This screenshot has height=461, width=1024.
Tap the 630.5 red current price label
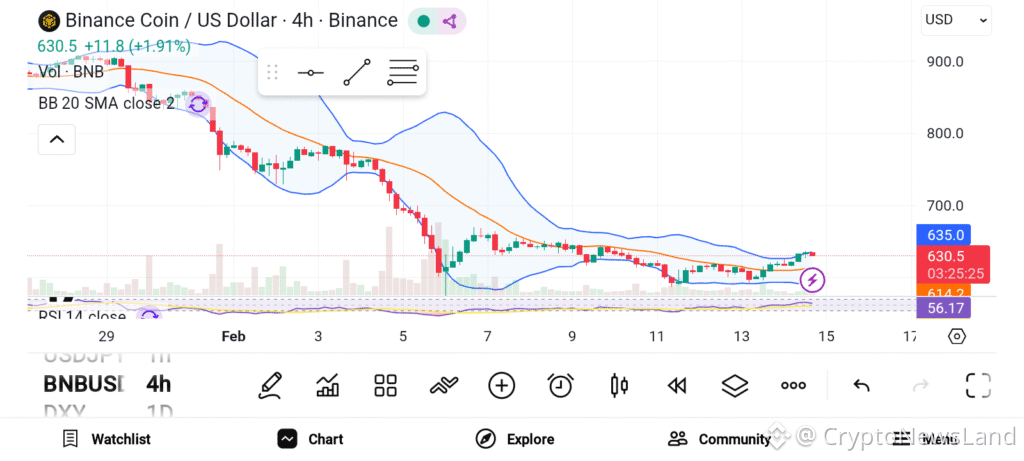(x=953, y=264)
